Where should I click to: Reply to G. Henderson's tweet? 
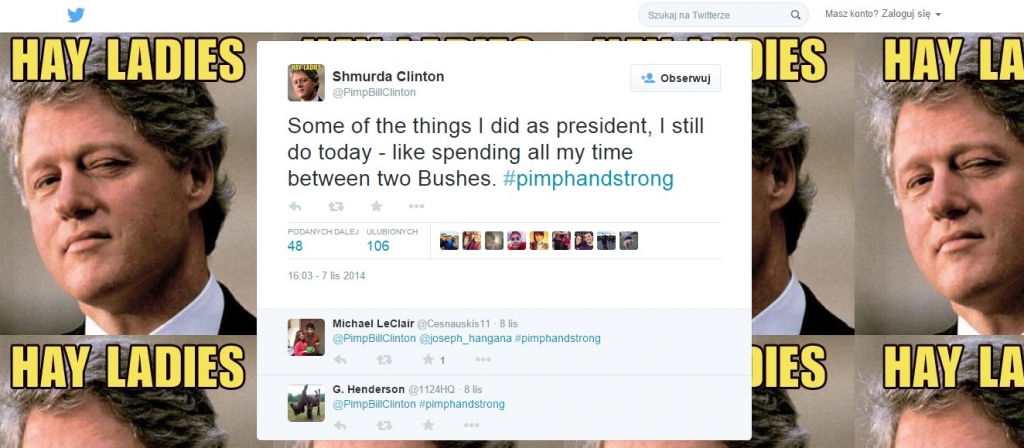point(340,424)
